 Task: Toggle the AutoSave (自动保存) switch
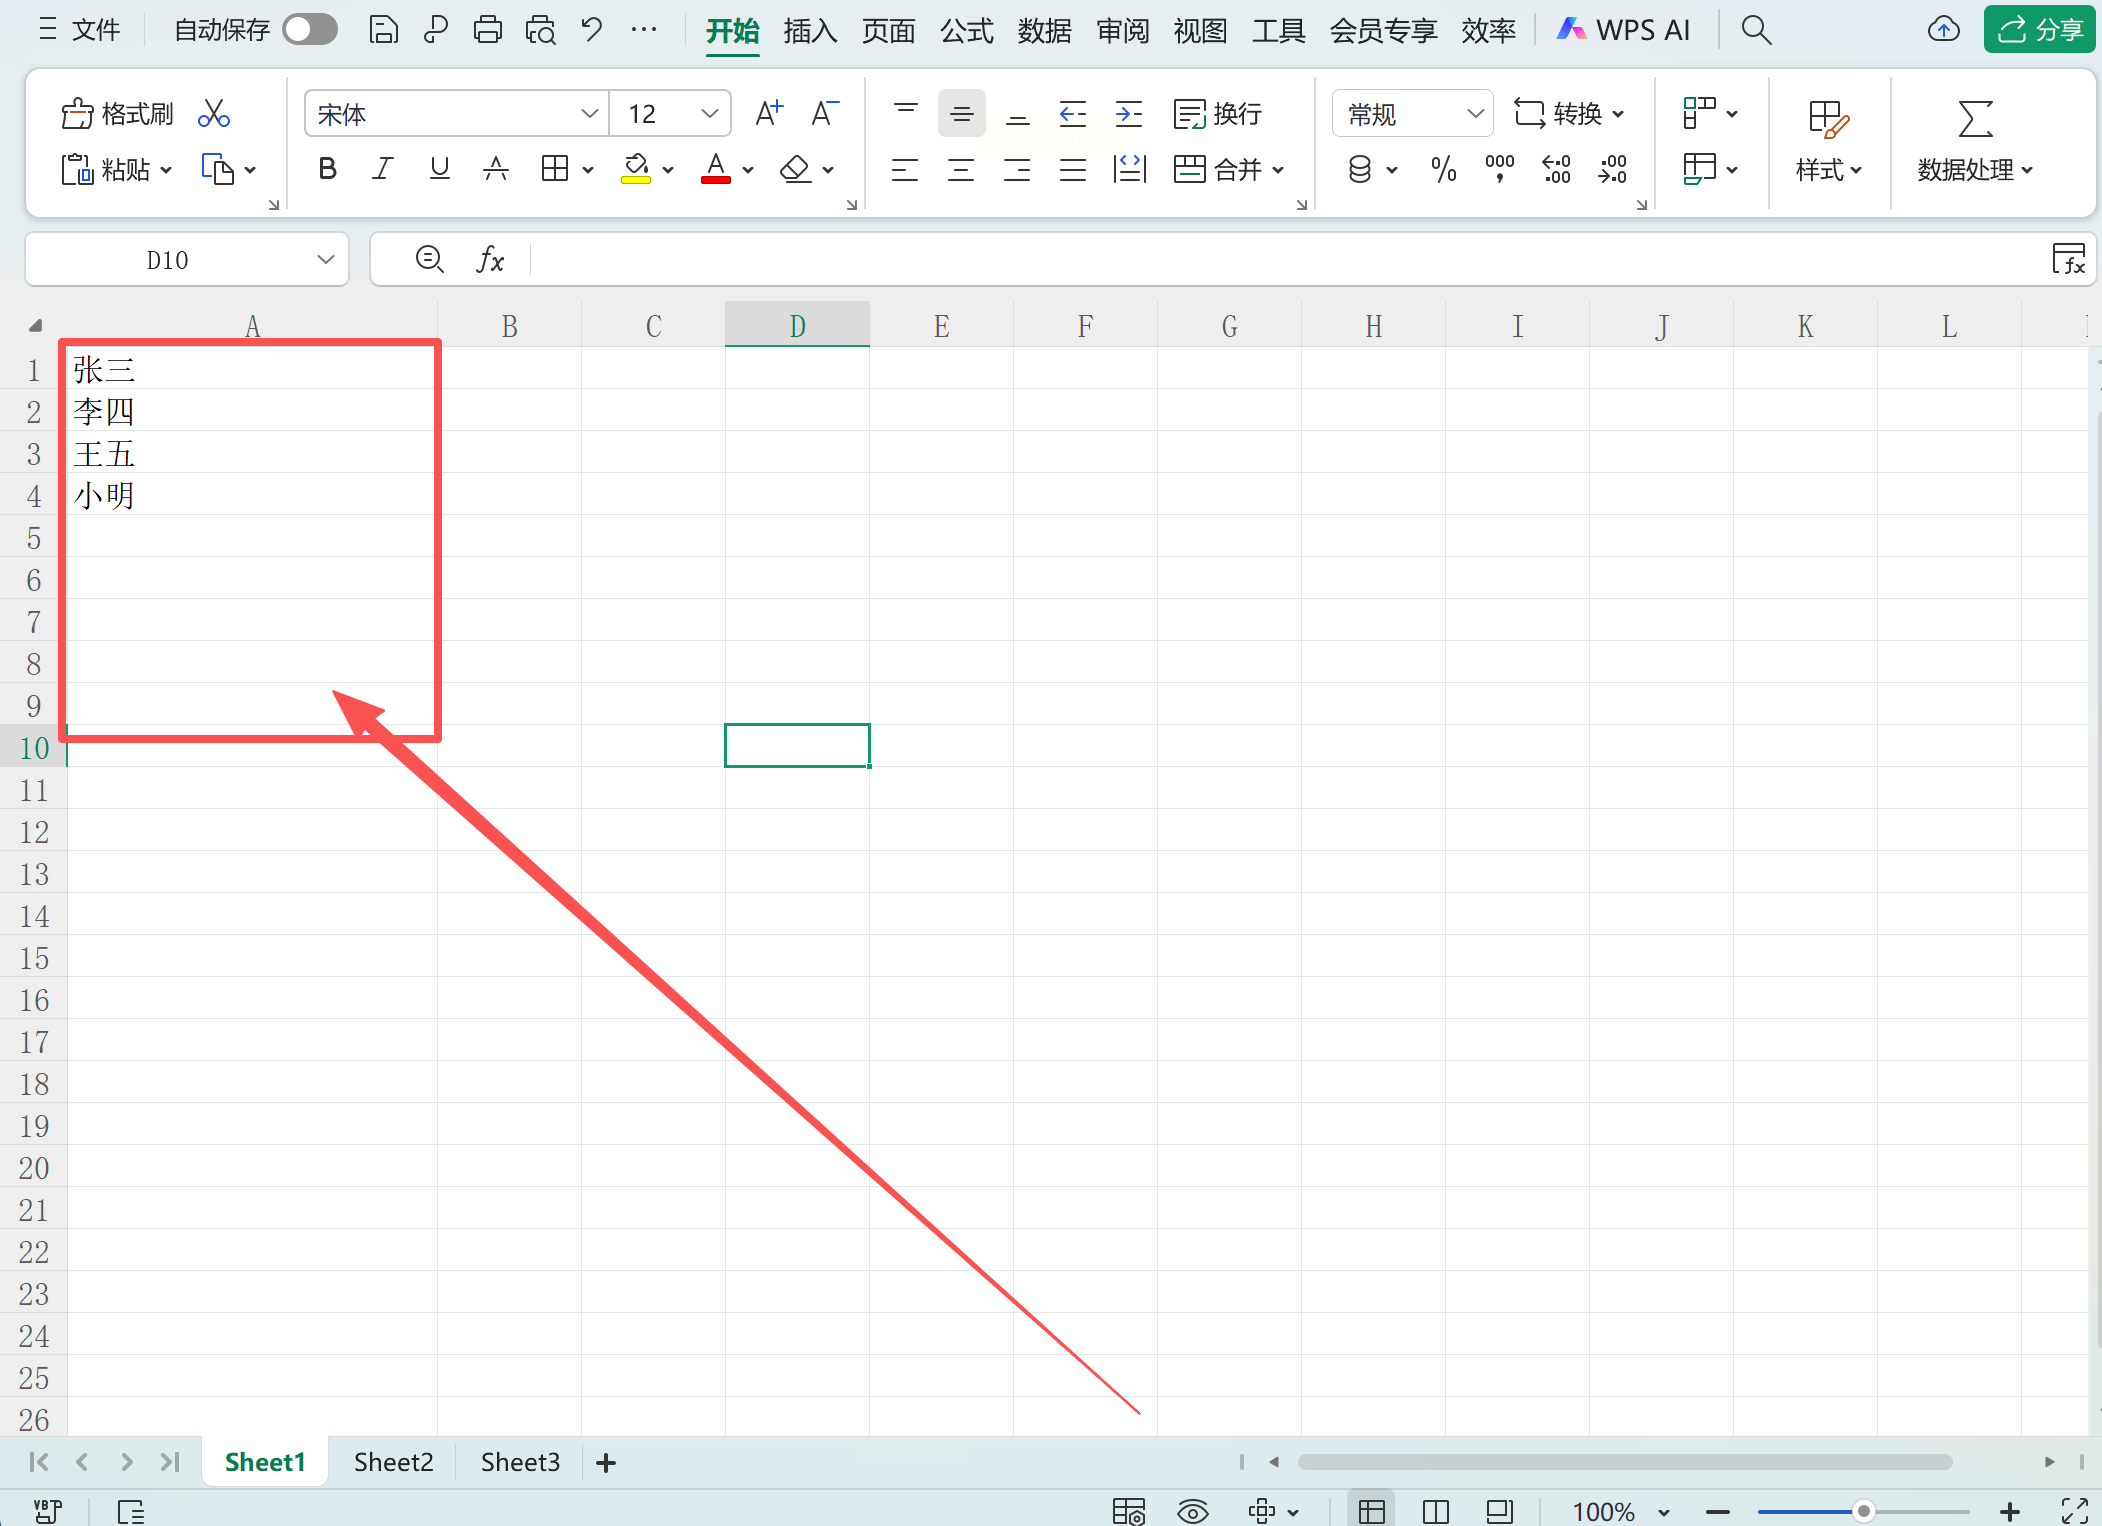(x=309, y=30)
